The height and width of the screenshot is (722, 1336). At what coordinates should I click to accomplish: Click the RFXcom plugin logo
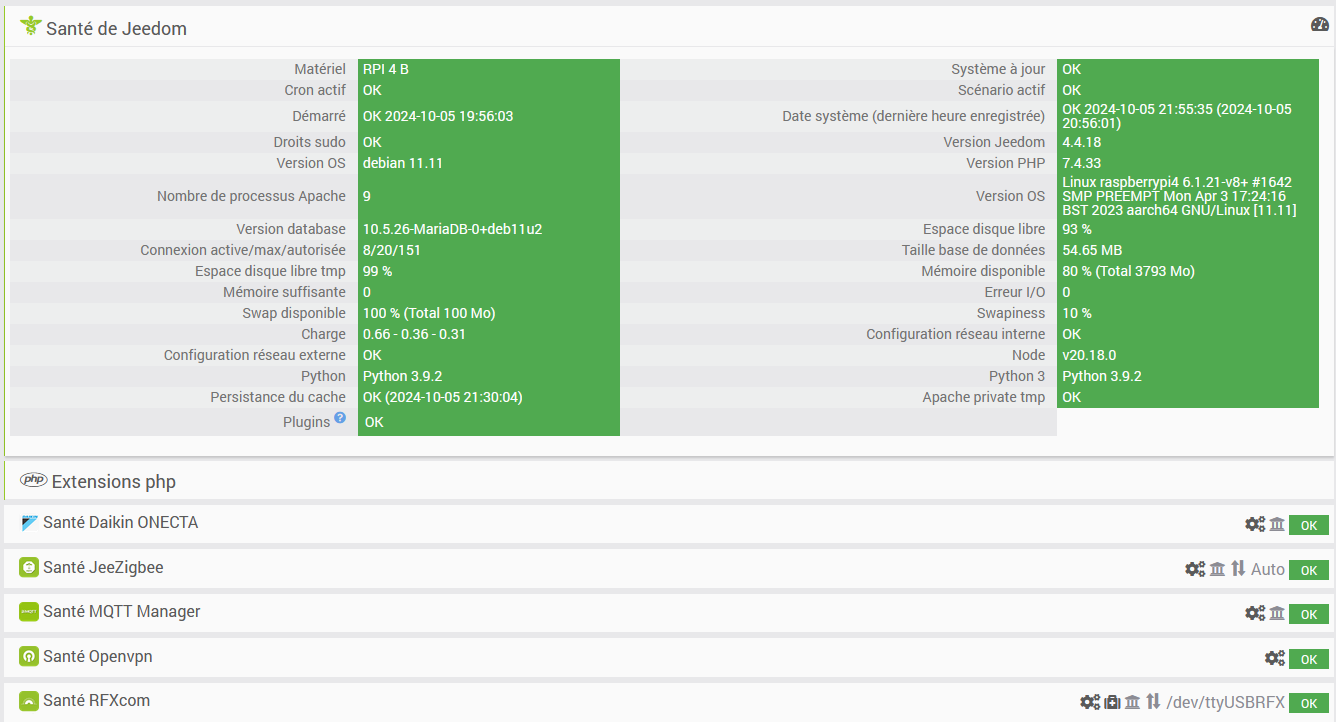pos(29,701)
